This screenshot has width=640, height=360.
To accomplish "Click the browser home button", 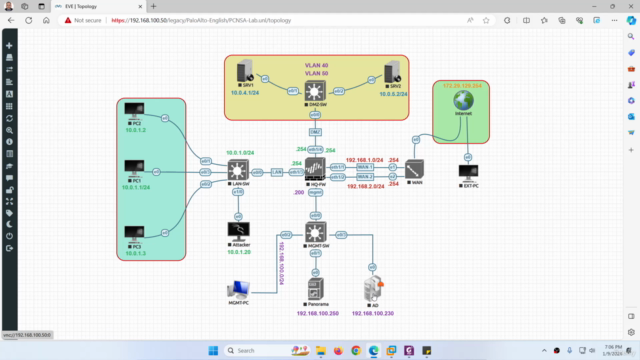I will pyautogui.click(x=46, y=20).
